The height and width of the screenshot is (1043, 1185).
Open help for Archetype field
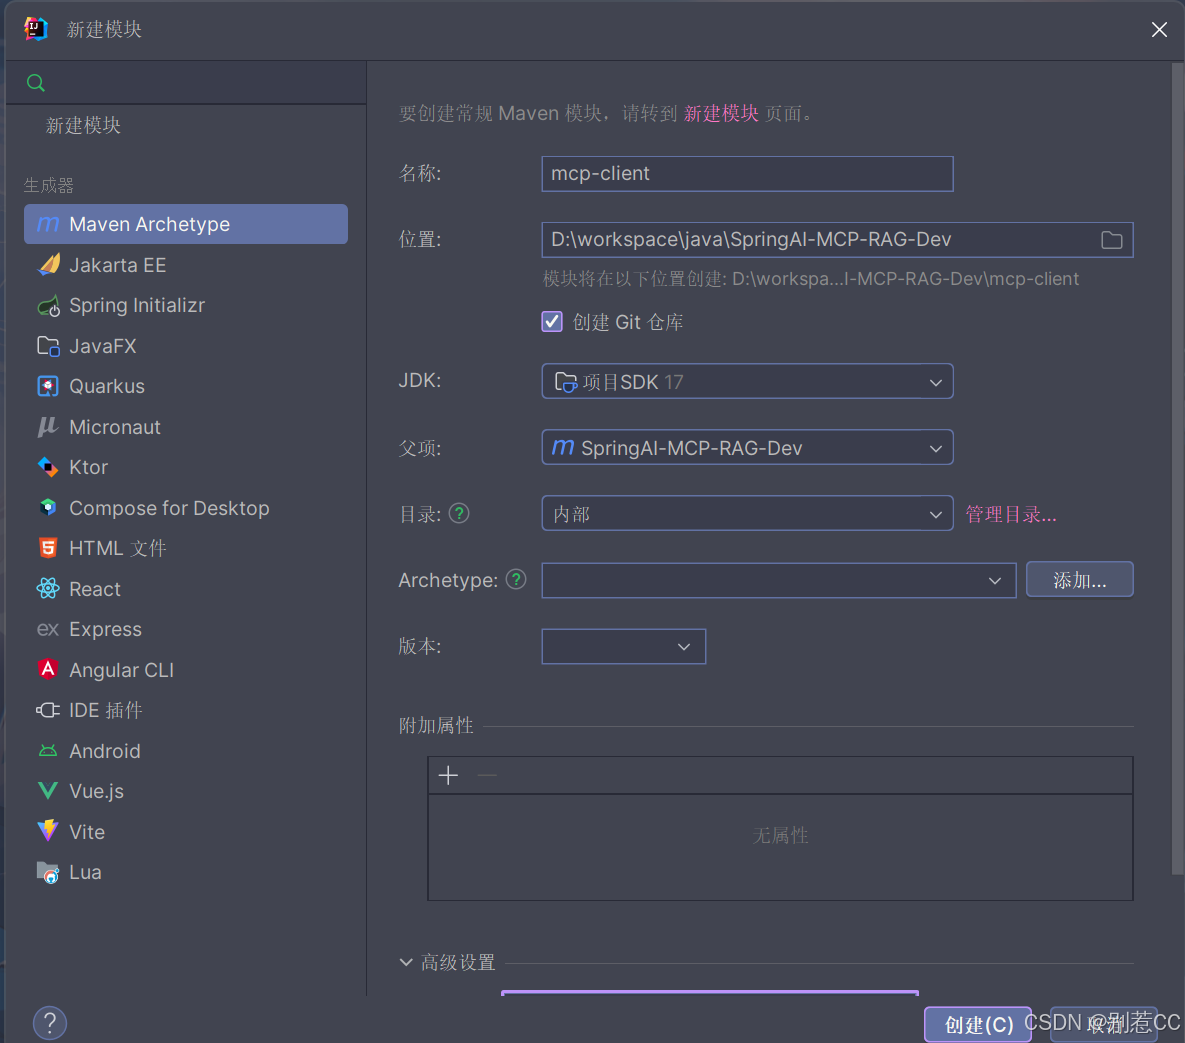coord(516,580)
